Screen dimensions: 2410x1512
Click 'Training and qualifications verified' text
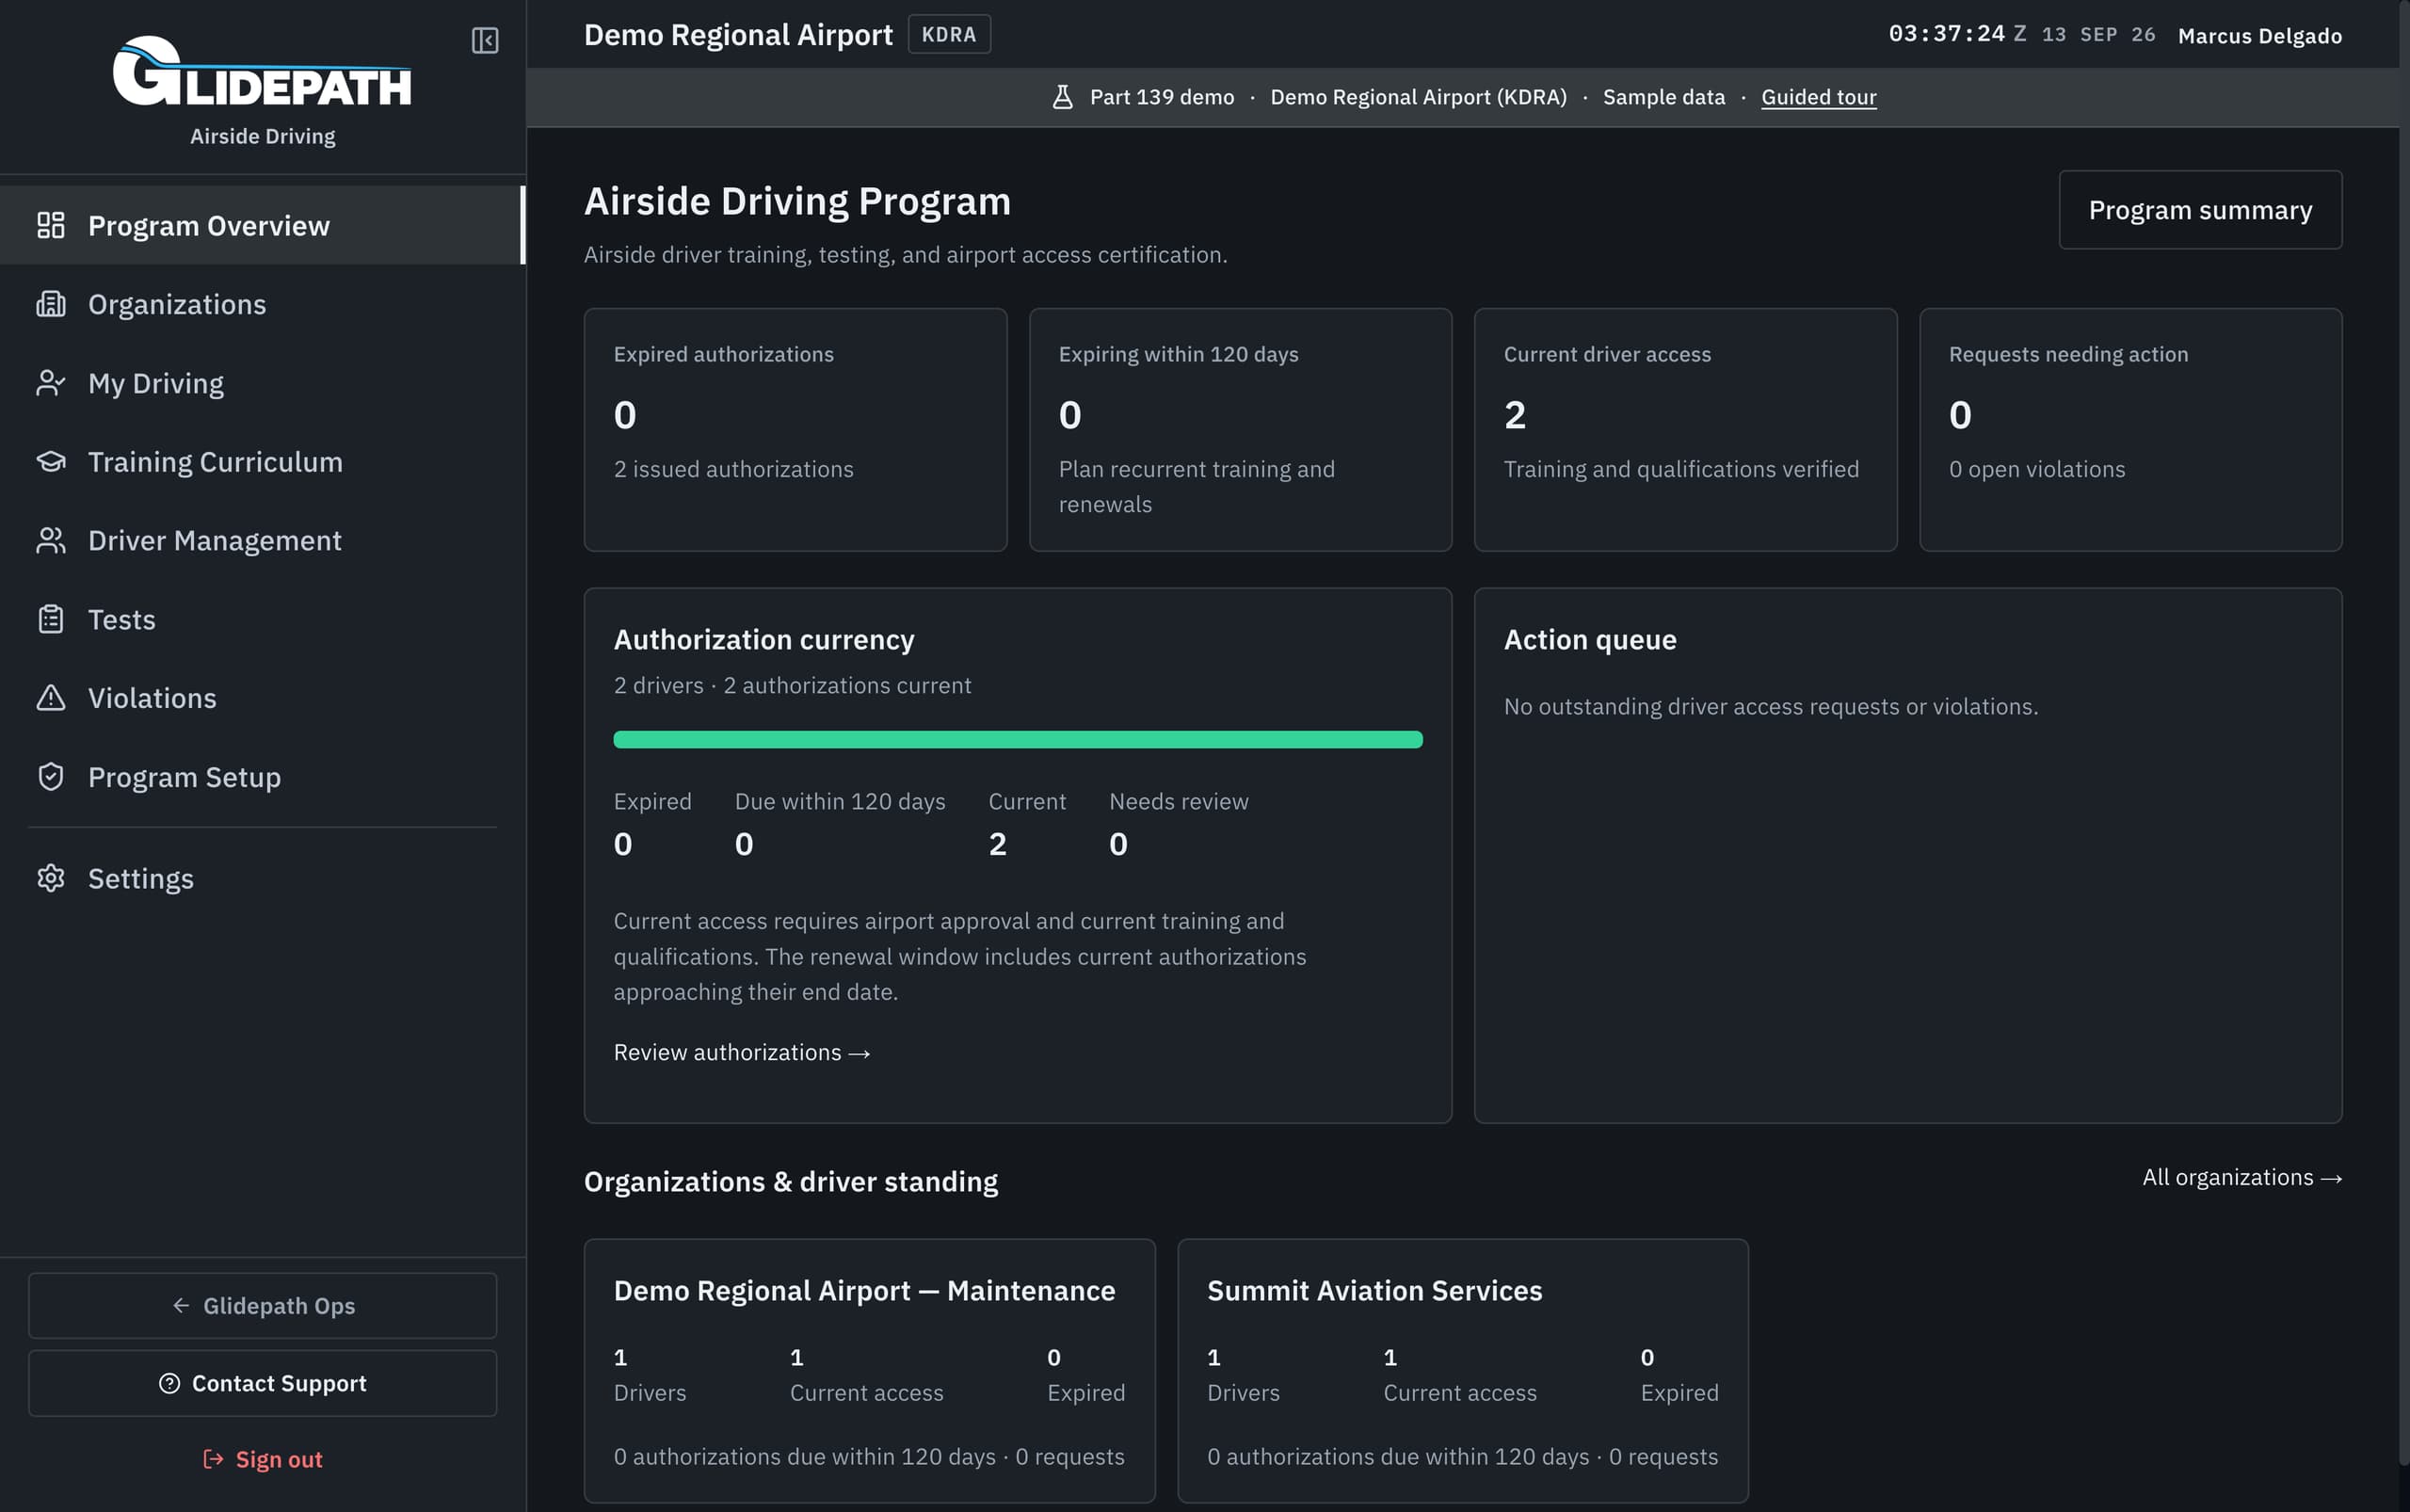pyautogui.click(x=1681, y=469)
